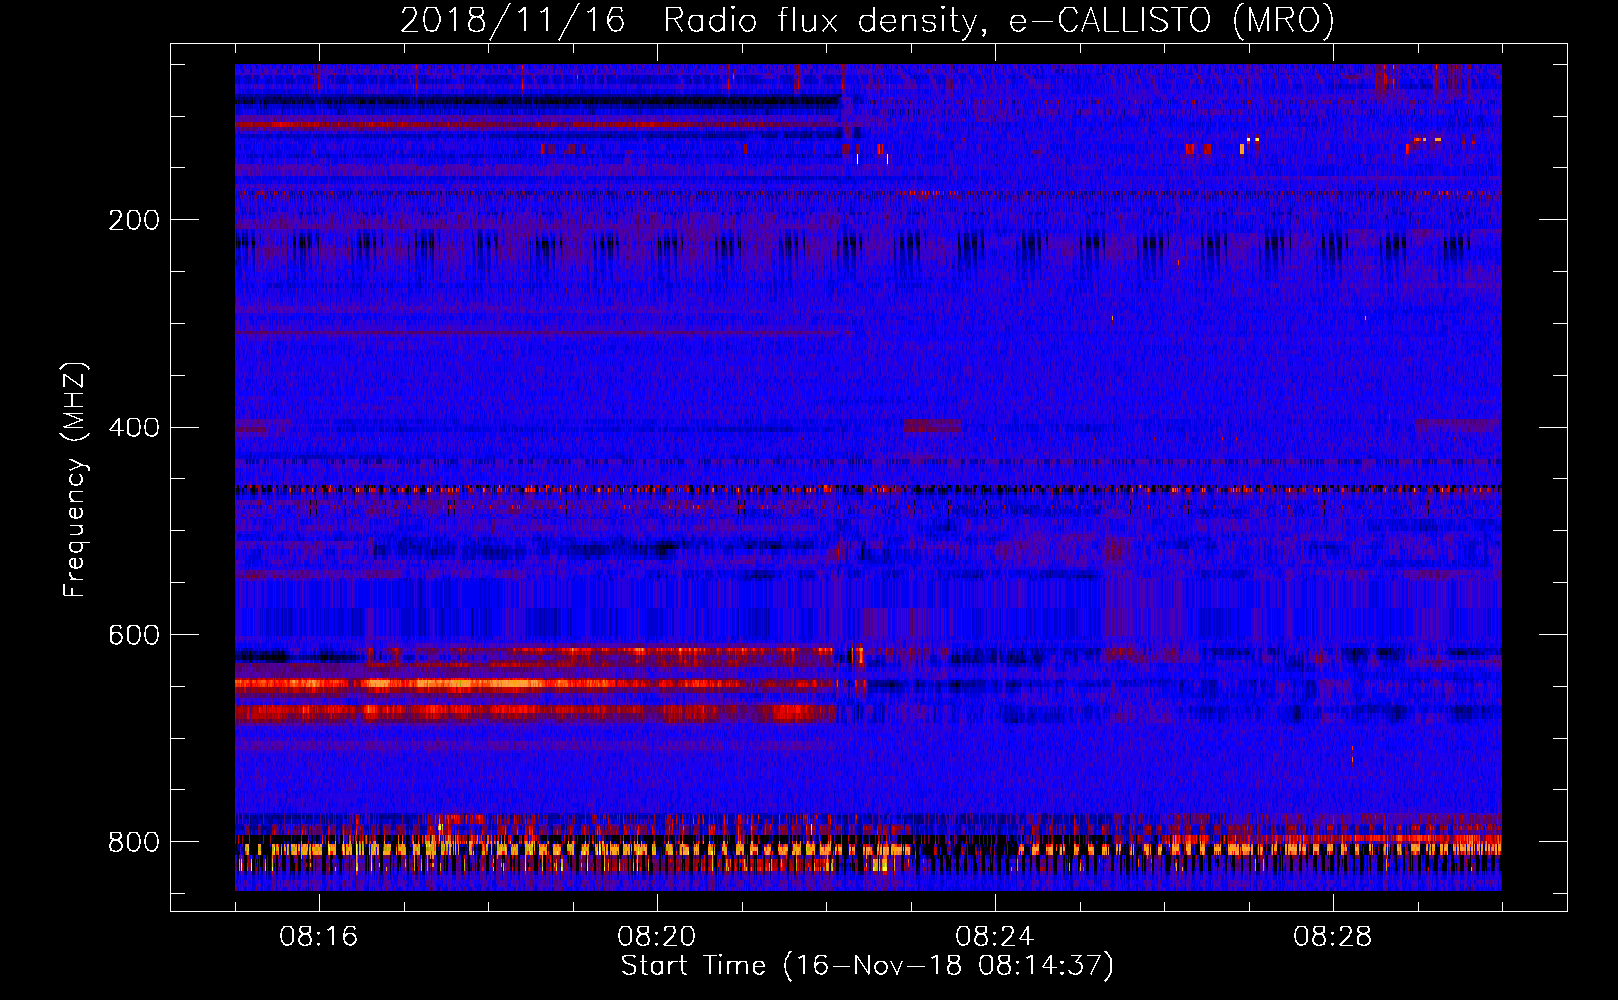This screenshot has width=1618, height=1000.
Task: Click the 08:28 time tick label
Action: coord(1332,937)
